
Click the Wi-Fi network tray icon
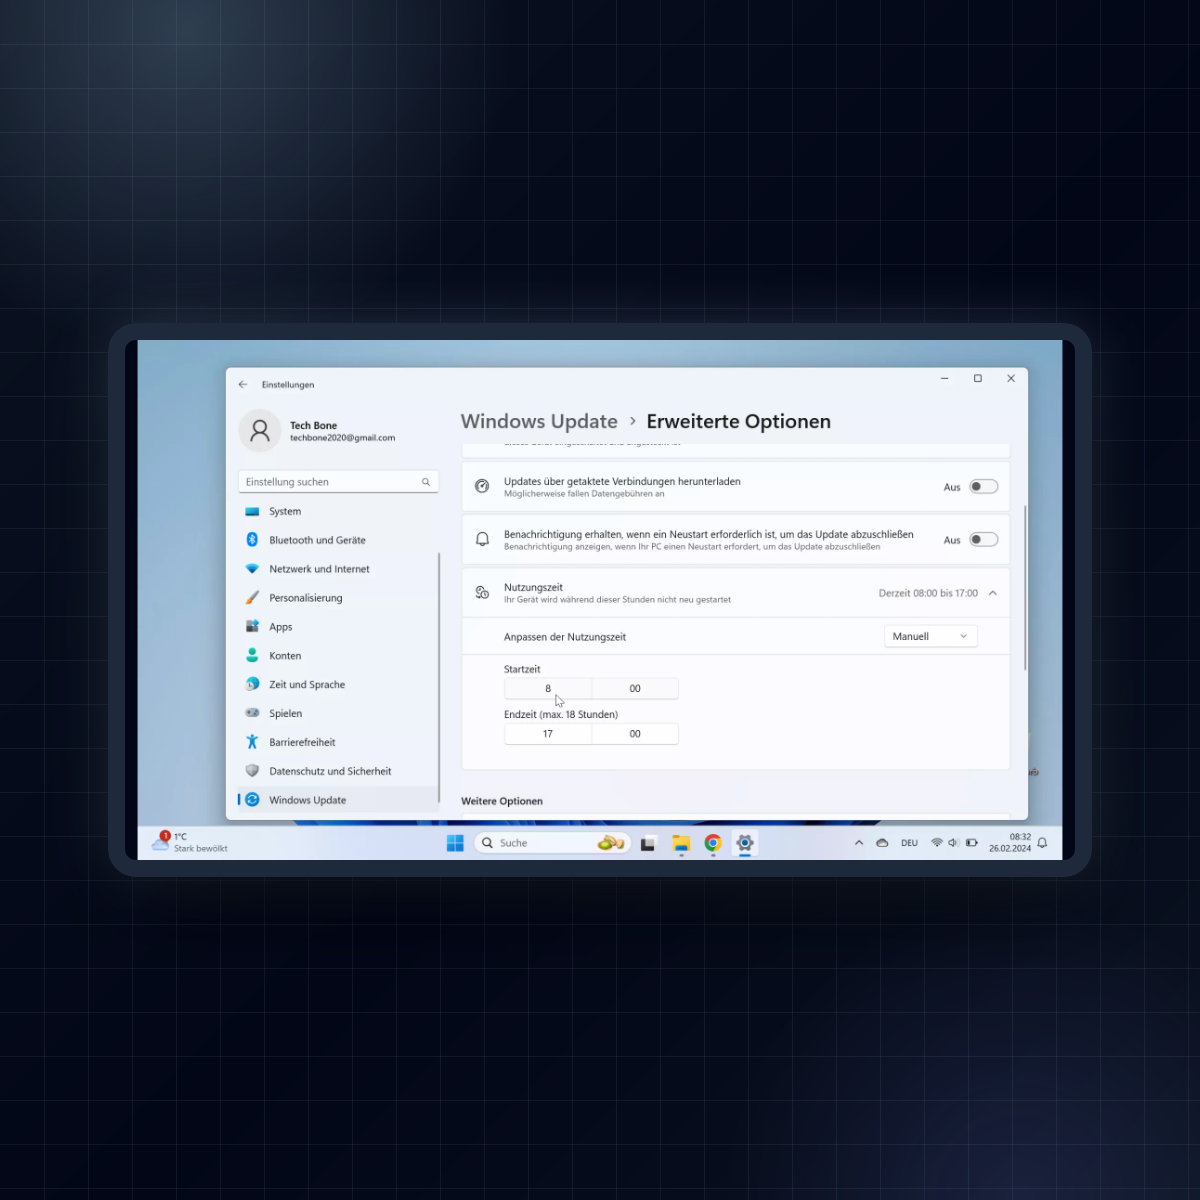click(937, 843)
